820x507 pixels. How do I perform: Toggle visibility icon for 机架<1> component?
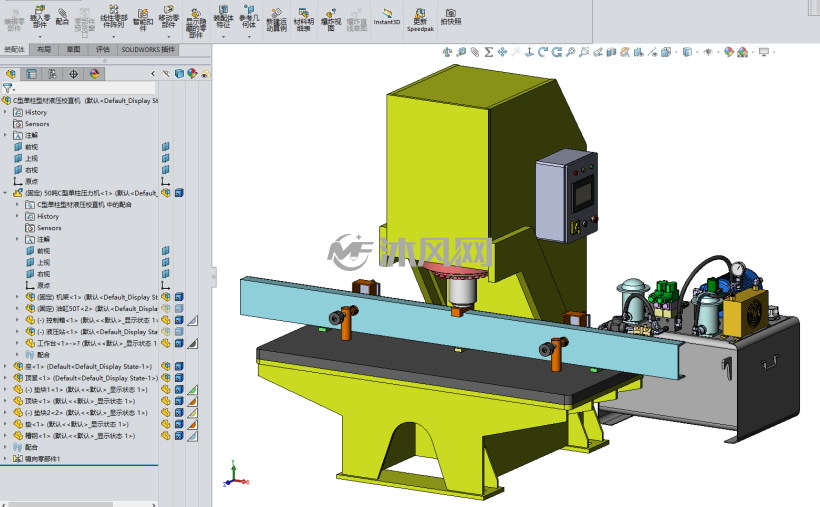pyautogui.click(x=166, y=297)
